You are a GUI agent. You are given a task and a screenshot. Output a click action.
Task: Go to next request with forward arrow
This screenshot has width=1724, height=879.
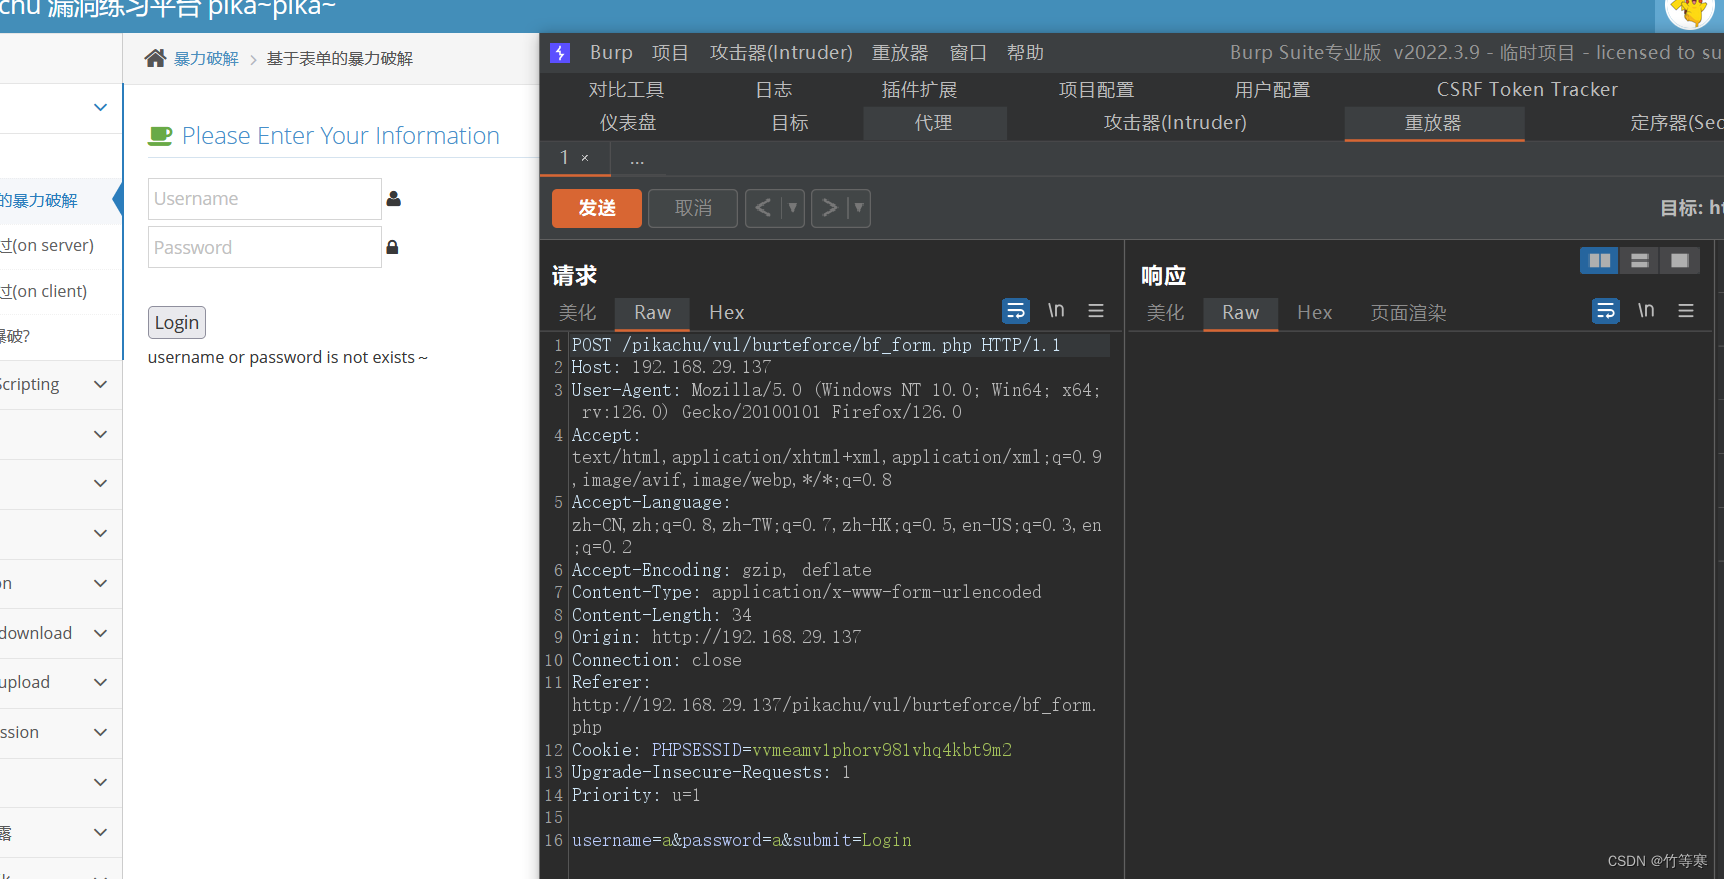pos(829,208)
